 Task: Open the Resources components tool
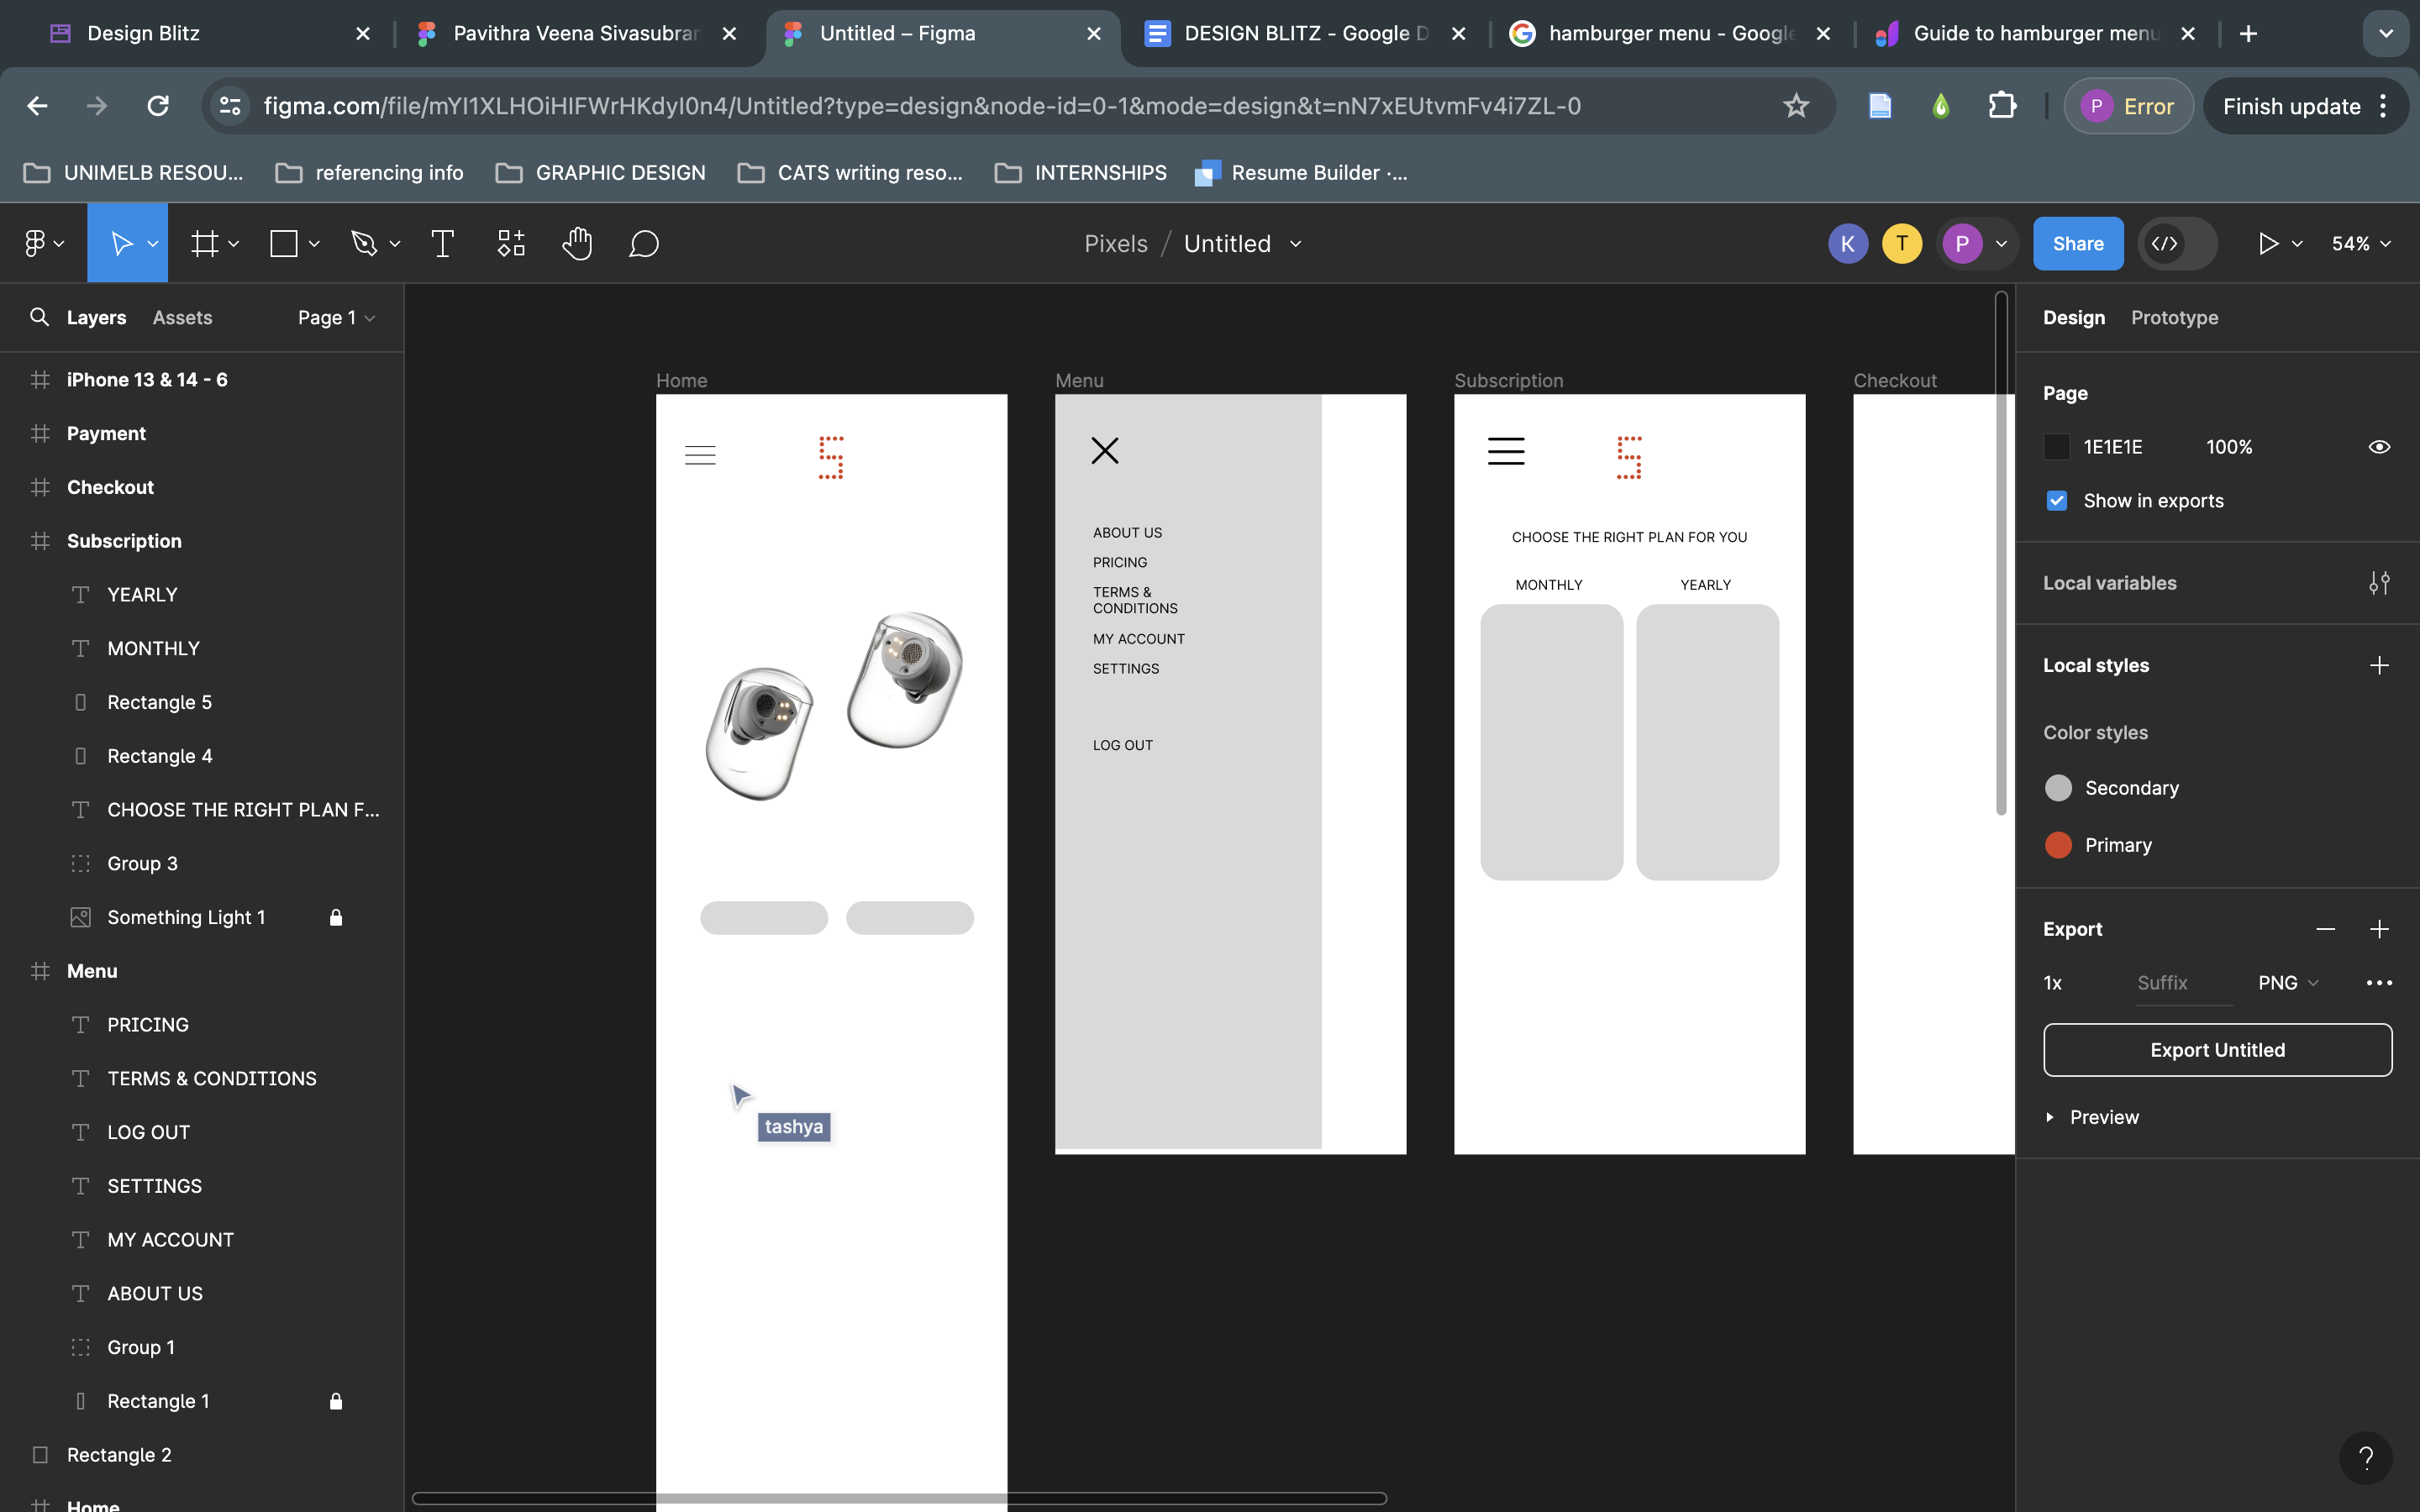coord(511,244)
